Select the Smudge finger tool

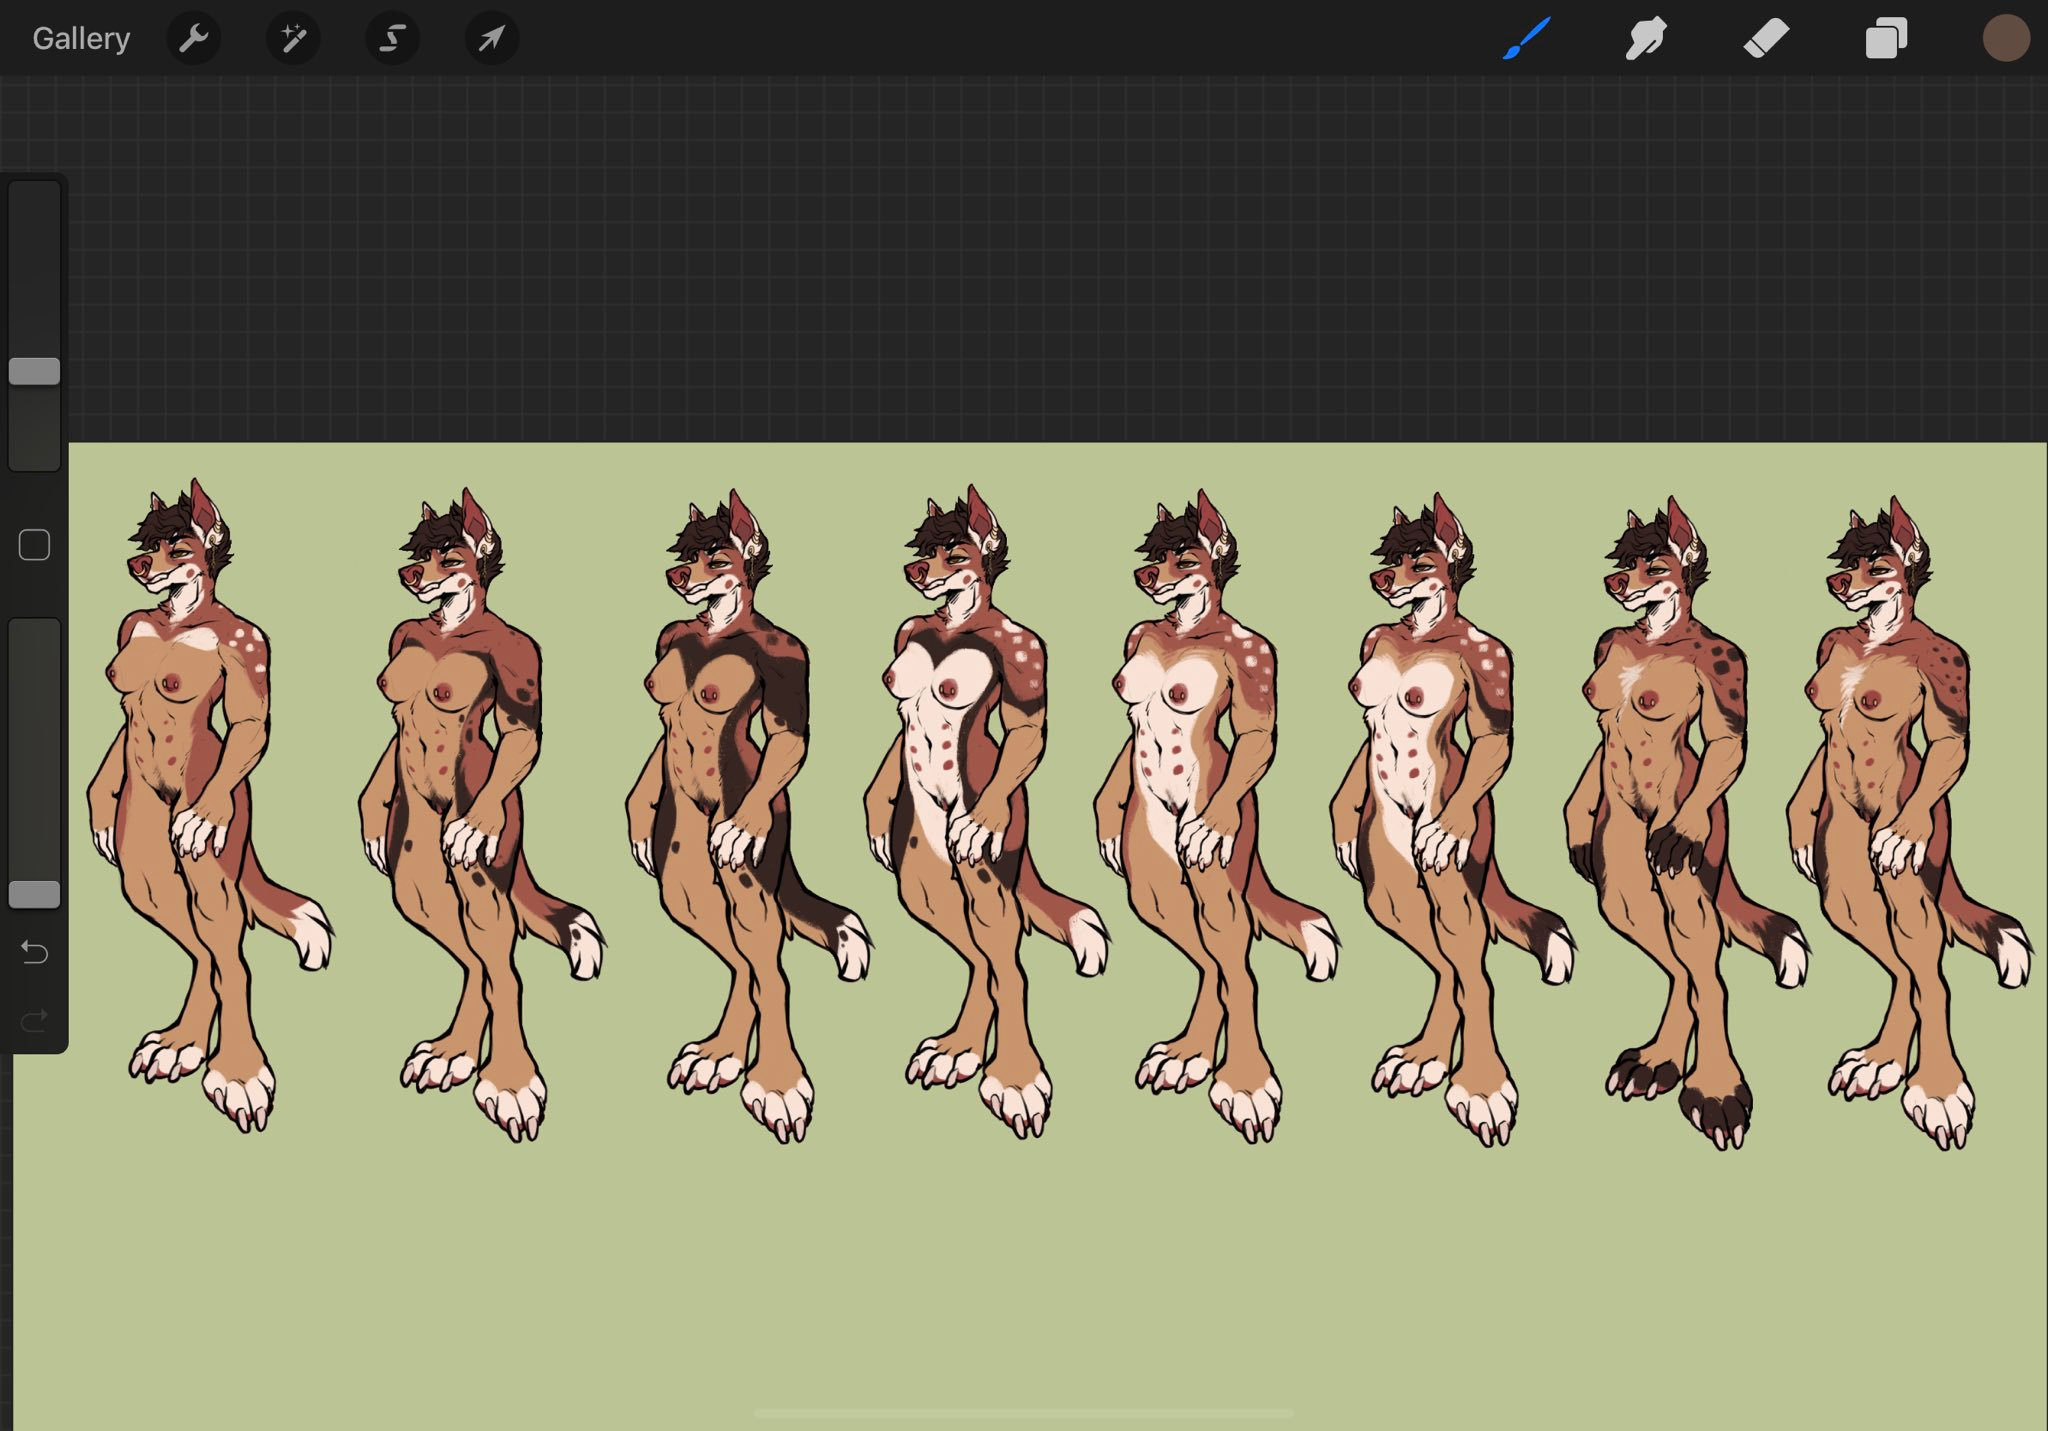[x=1645, y=39]
